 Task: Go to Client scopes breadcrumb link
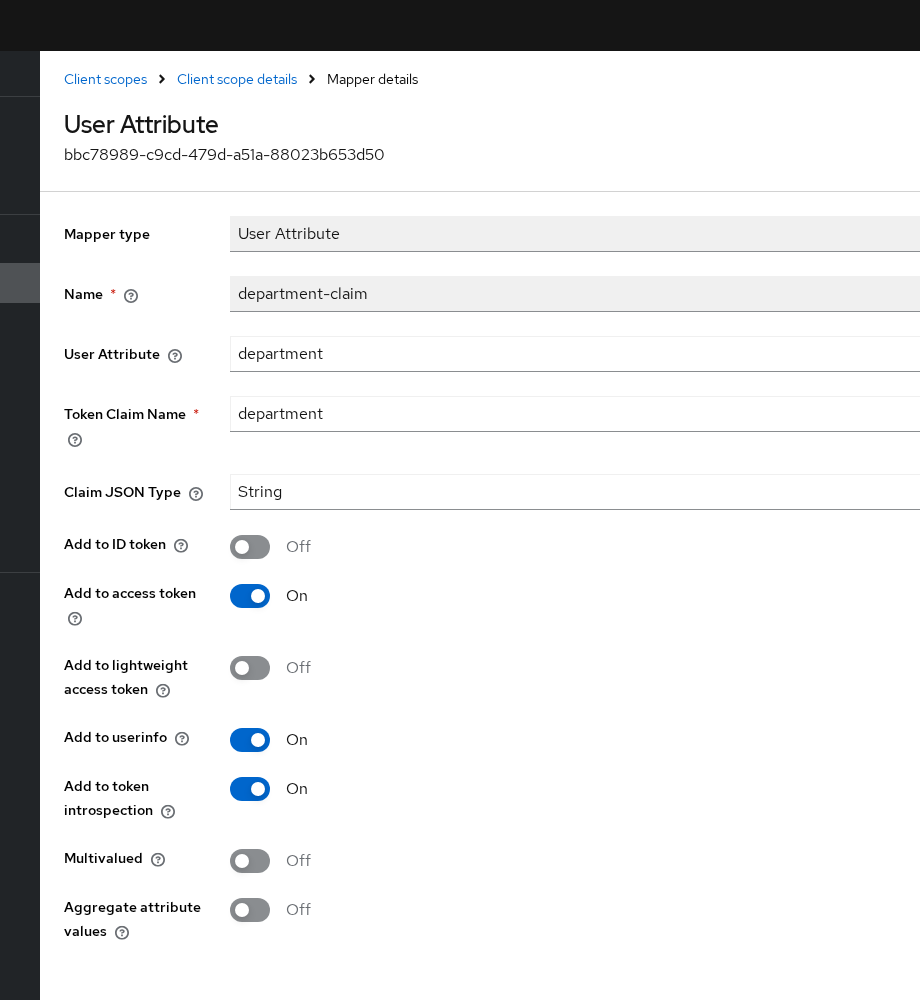[x=105, y=79]
